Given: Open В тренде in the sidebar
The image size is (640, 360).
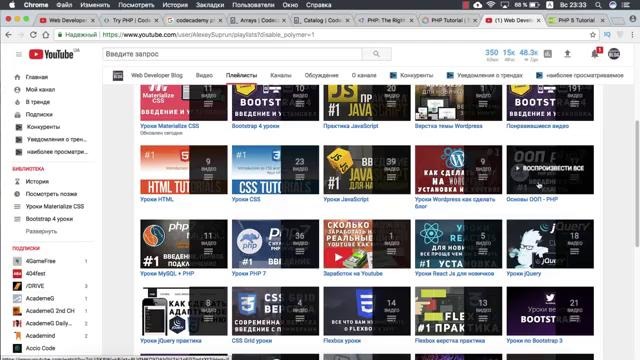Looking at the screenshot, I should click(x=38, y=102).
